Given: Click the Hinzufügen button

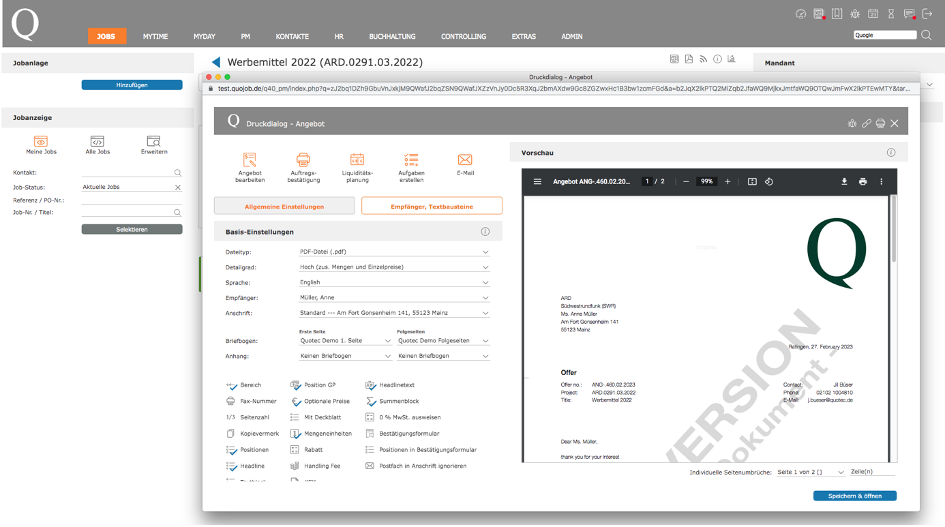Looking at the screenshot, I should (x=132, y=85).
